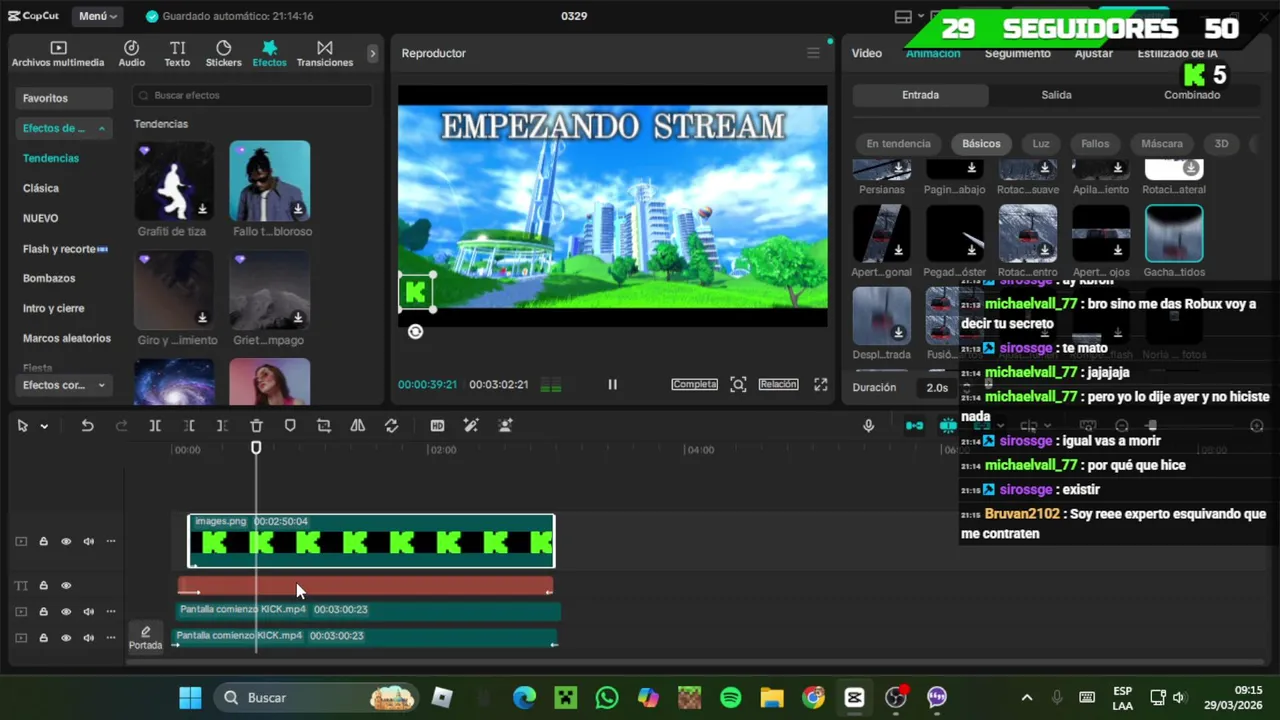Choose the Luz animation category
Viewport: 1280px width, 720px height.
(x=1041, y=143)
